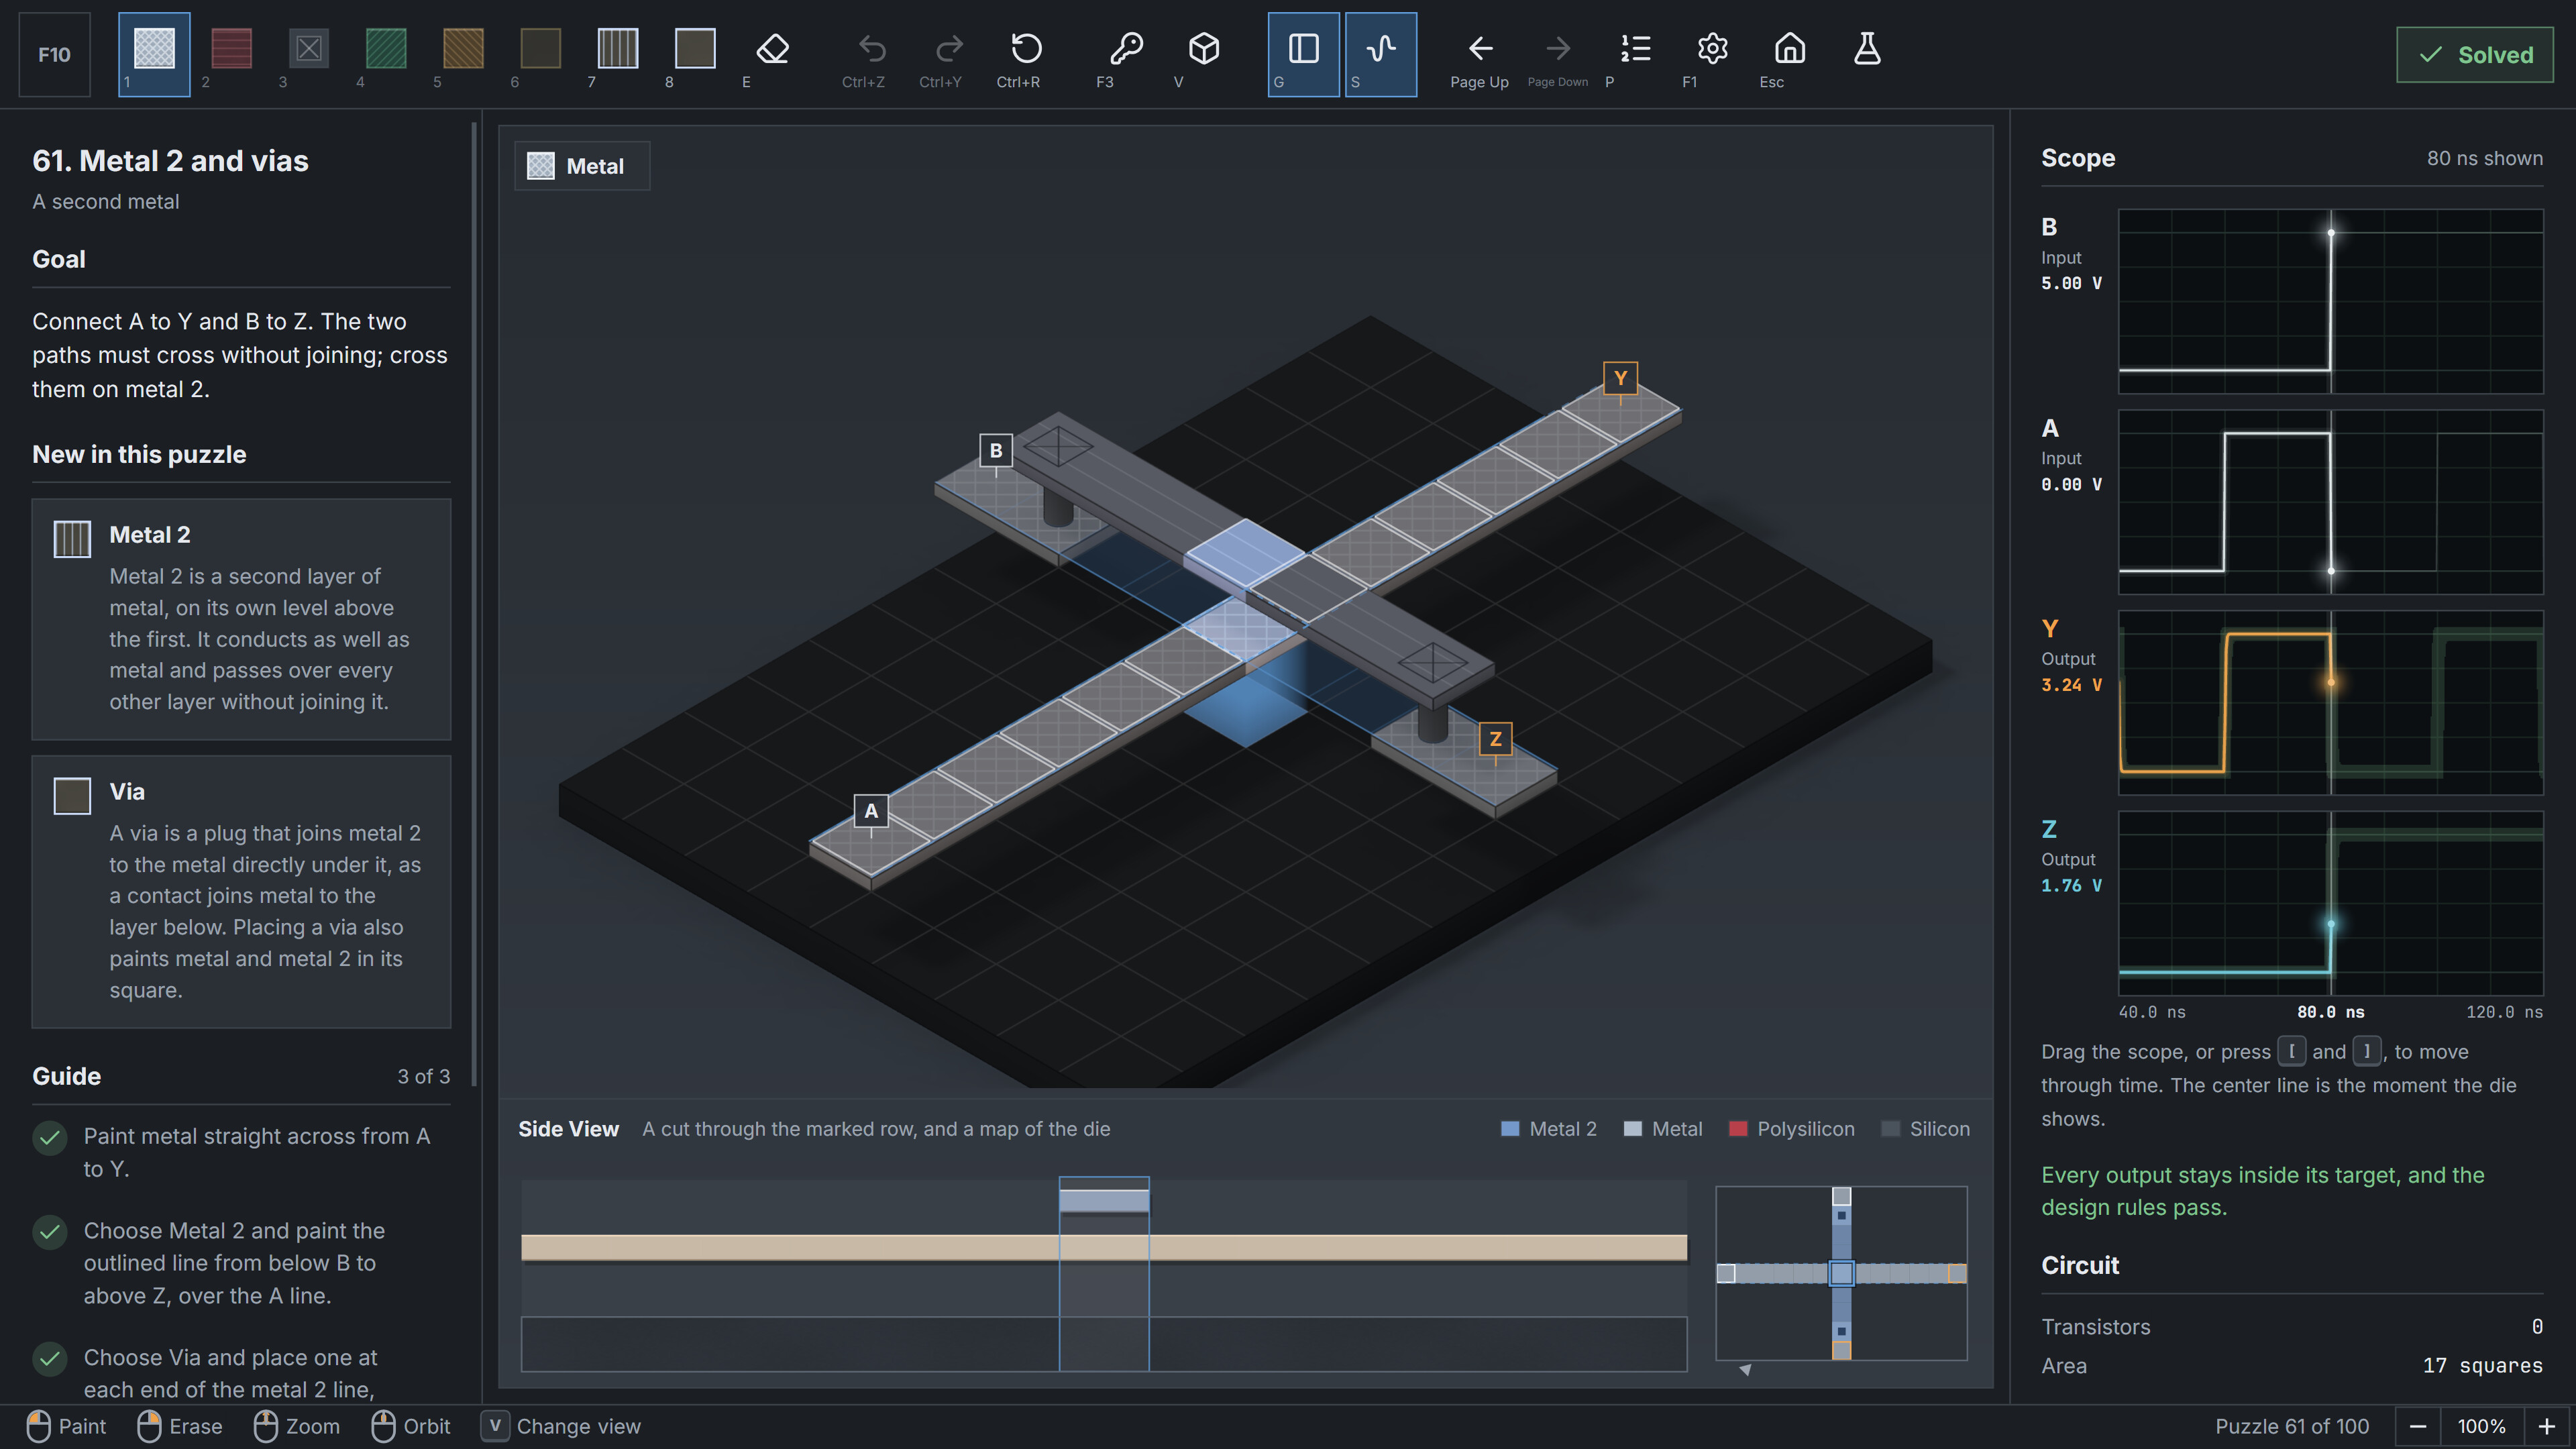Click the Z output pin label
The height and width of the screenshot is (1449, 2576).
(x=1495, y=739)
